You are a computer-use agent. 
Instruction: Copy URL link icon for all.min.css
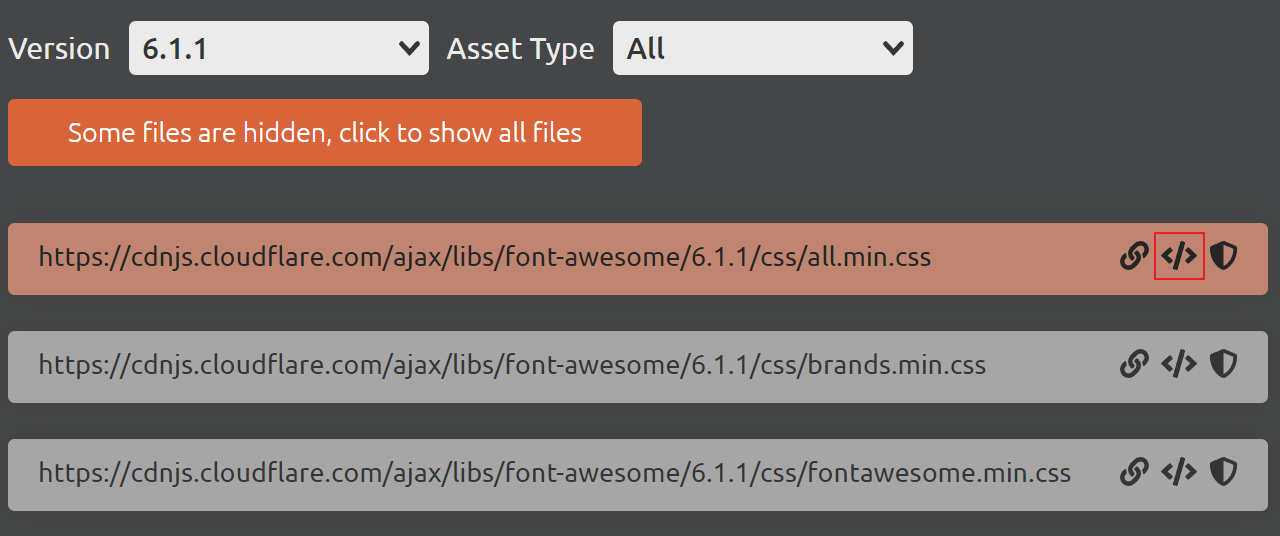point(1134,257)
